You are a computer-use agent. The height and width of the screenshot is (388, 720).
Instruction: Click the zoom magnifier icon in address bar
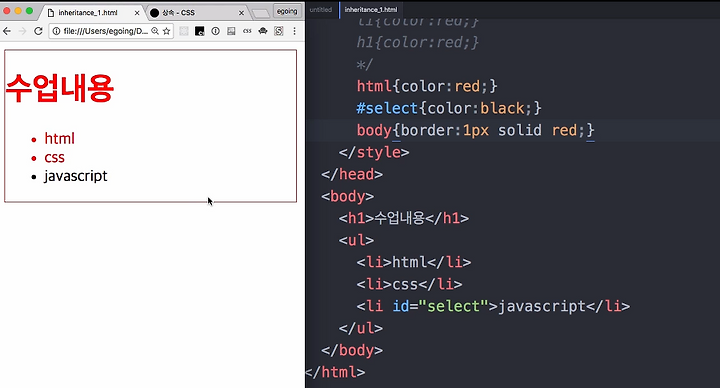155,31
